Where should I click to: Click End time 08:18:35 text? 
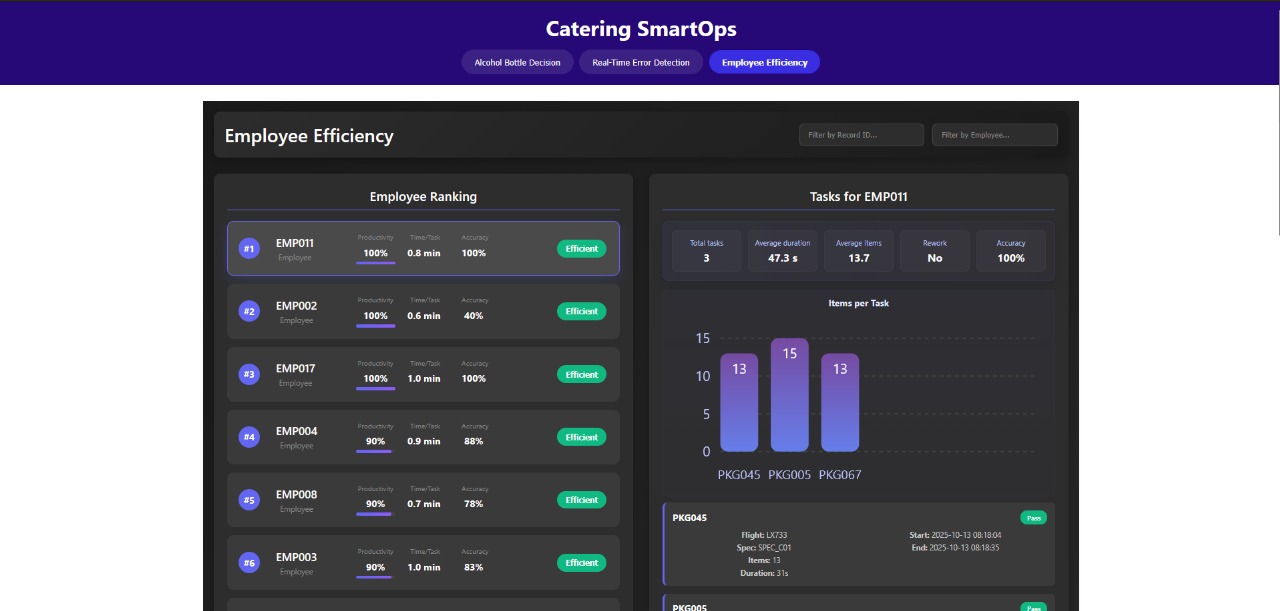(955, 548)
